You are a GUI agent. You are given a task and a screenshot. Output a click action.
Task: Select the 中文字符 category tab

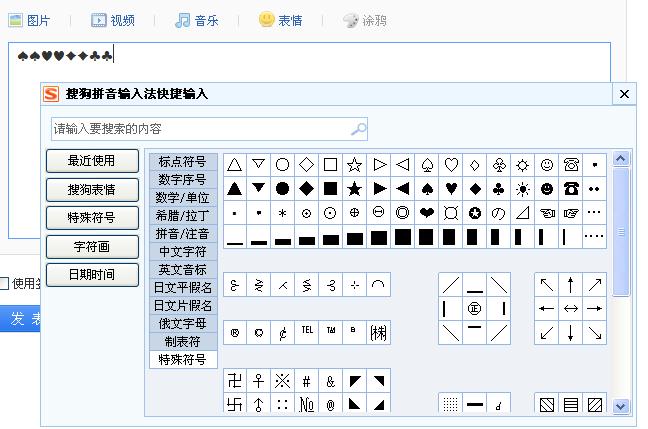(183, 252)
